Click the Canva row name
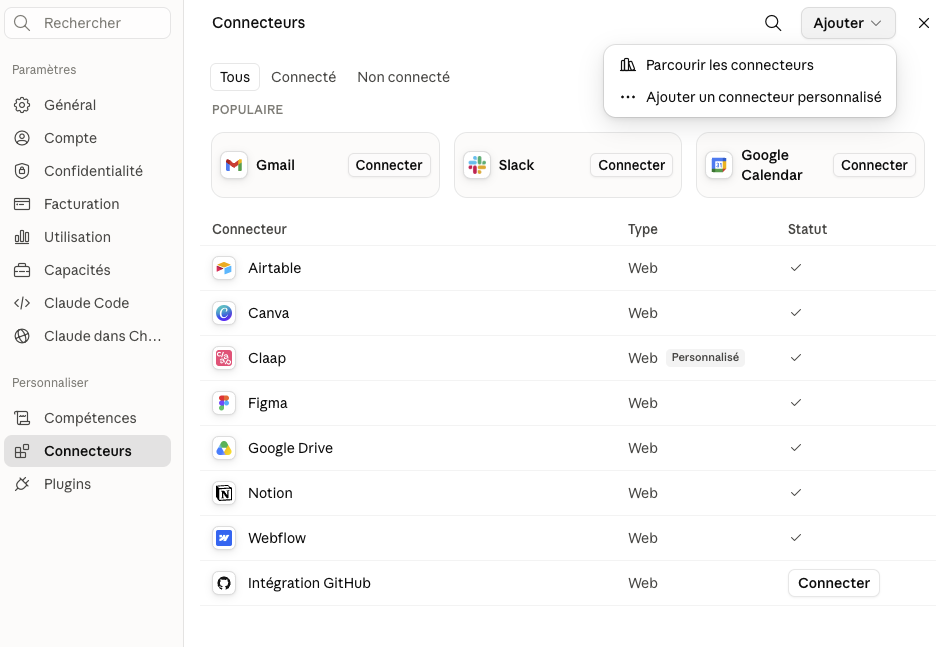Viewport: 946px width, 647px height. (268, 313)
